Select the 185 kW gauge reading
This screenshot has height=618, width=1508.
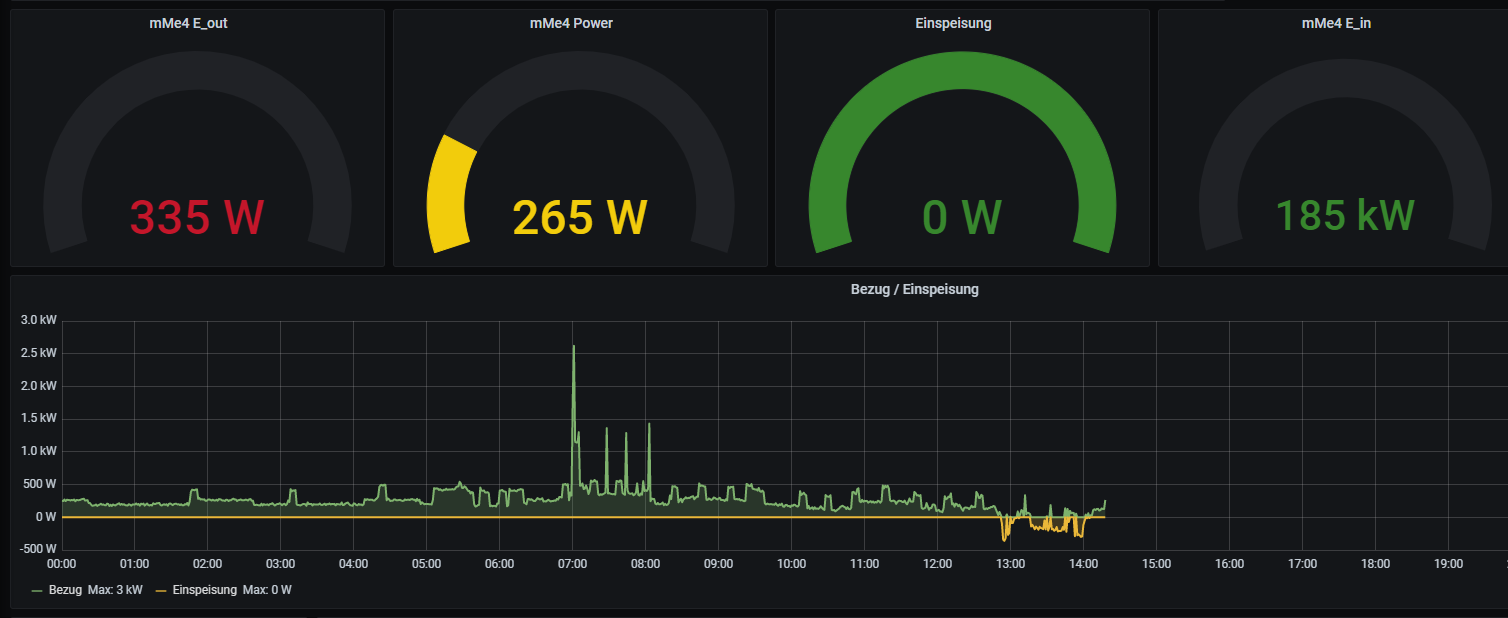point(1345,216)
